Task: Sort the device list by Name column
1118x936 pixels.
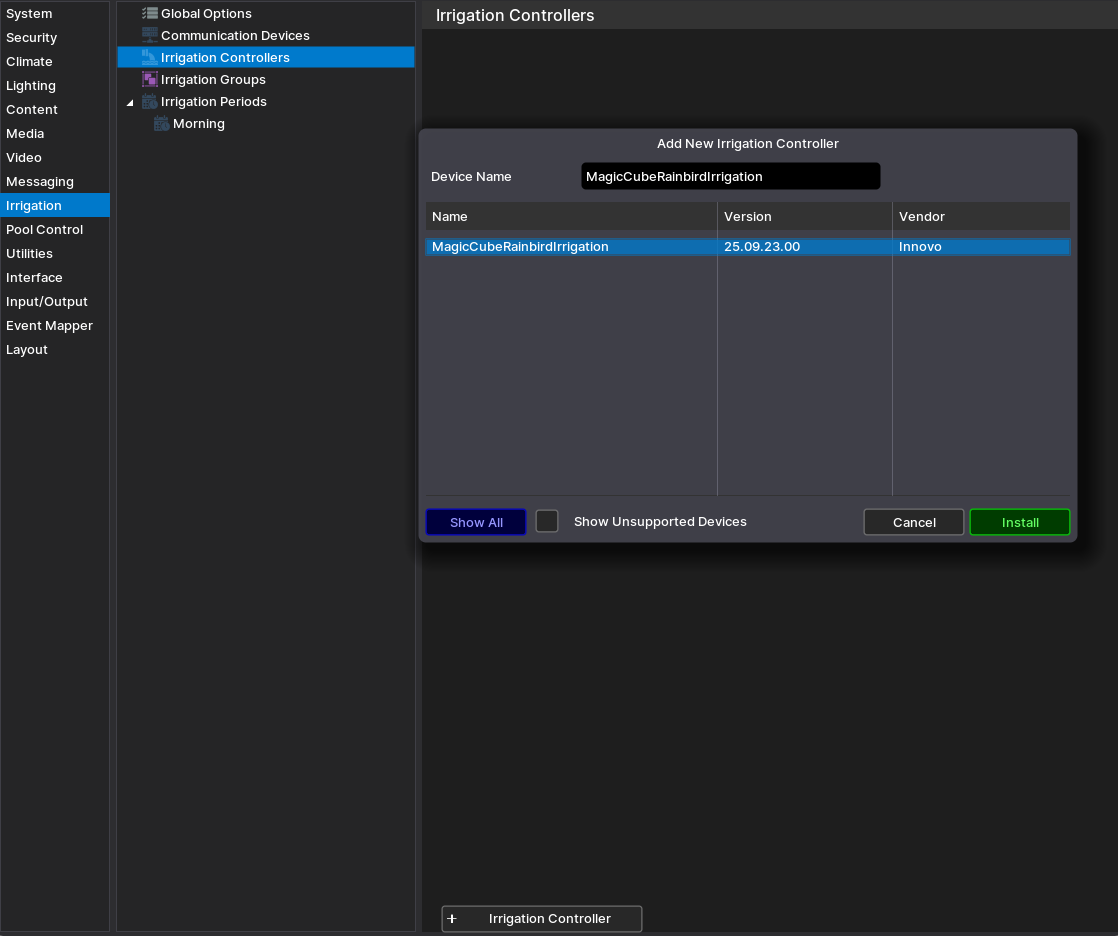Action: (570, 217)
